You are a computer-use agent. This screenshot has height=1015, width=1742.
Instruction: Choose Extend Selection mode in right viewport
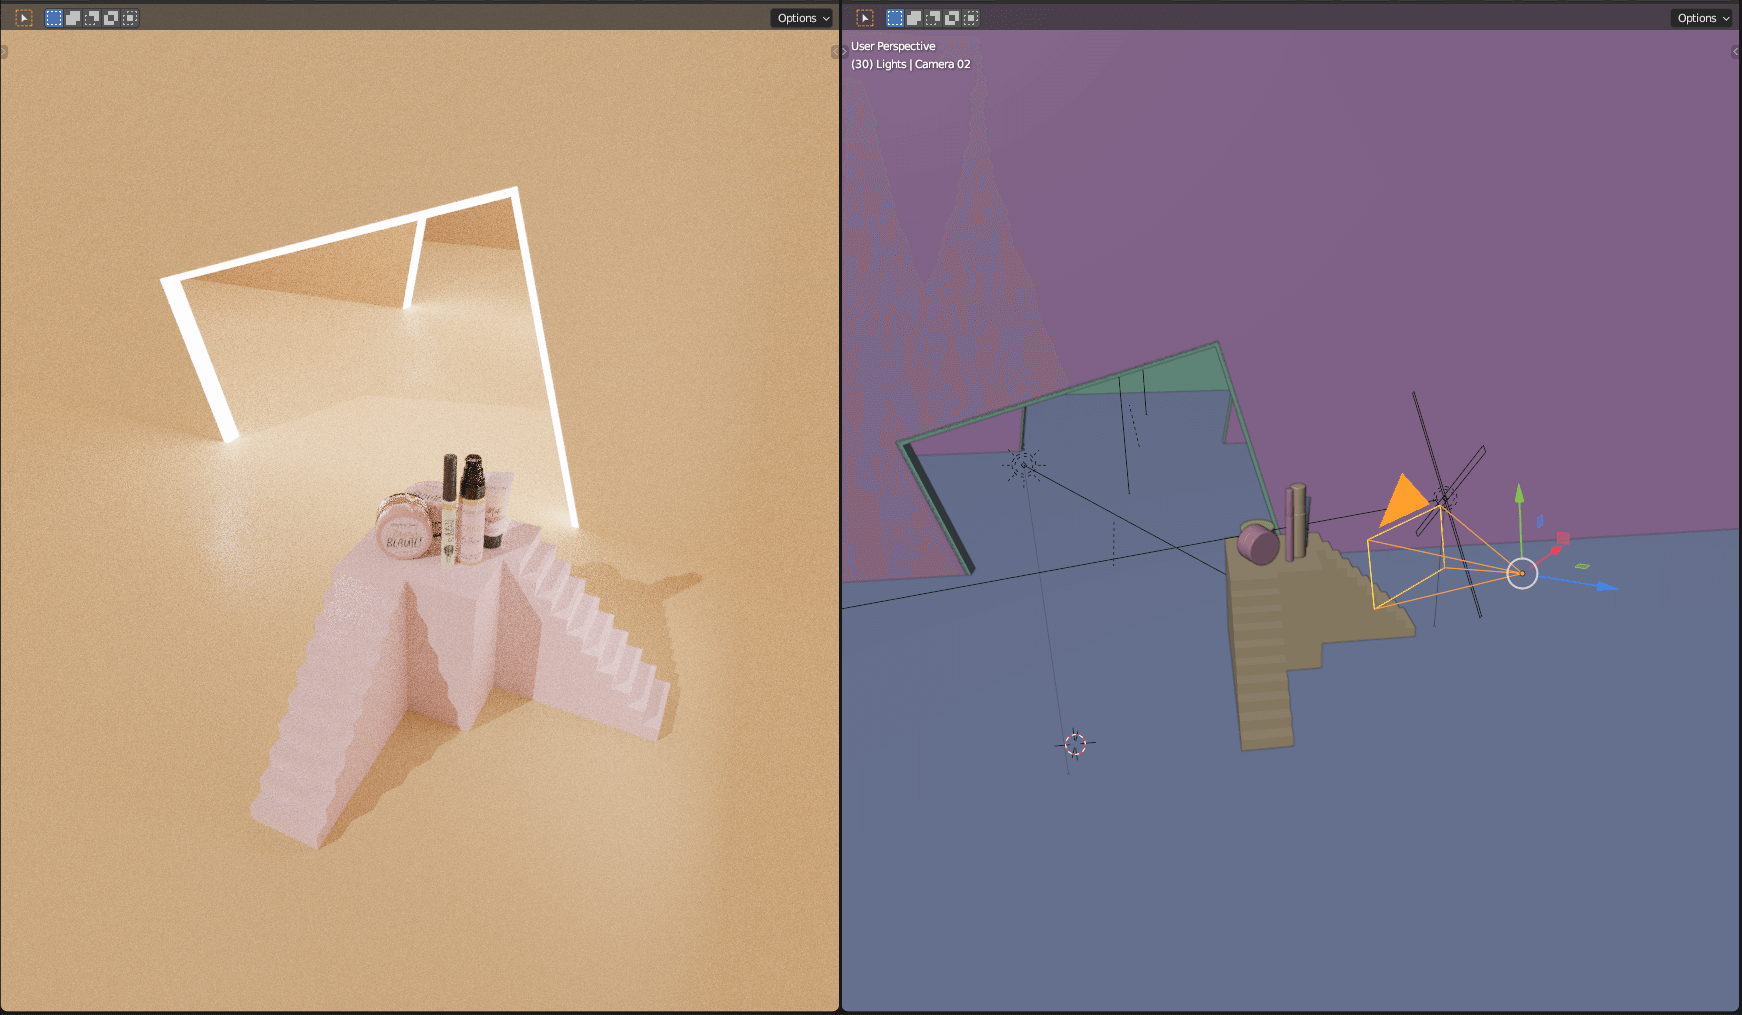click(914, 18)
